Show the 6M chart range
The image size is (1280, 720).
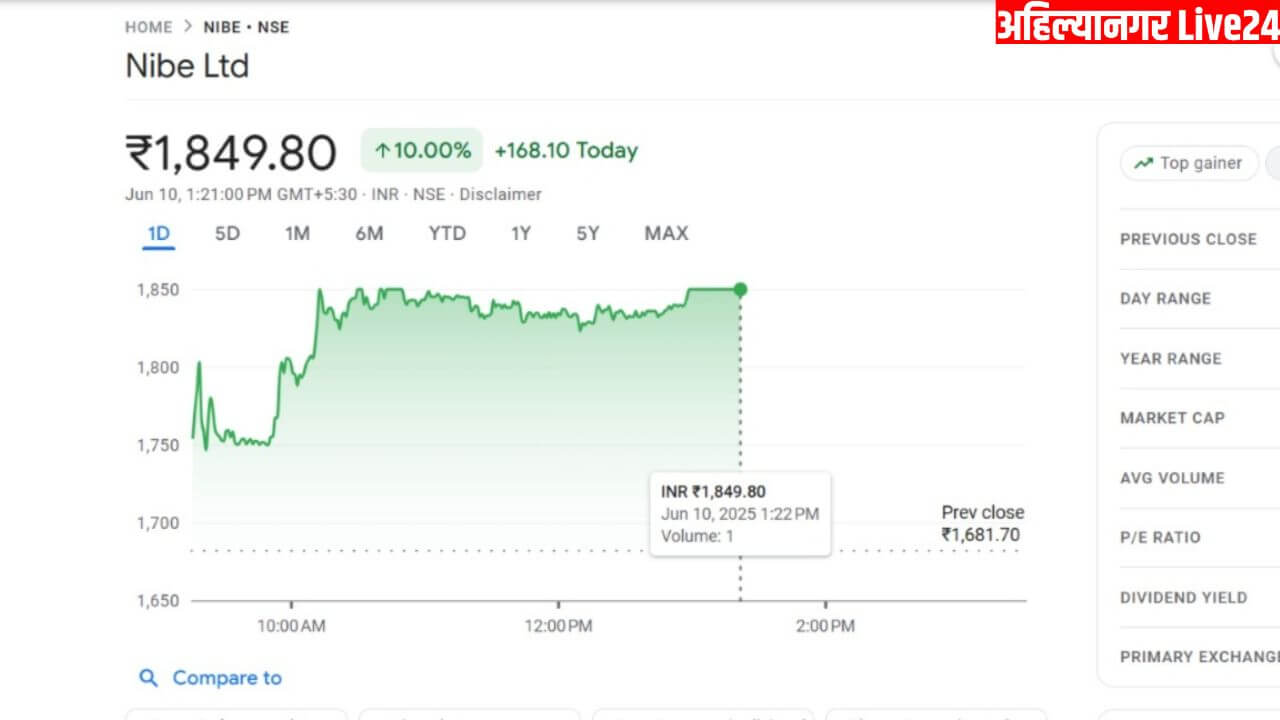coord(369,233)
